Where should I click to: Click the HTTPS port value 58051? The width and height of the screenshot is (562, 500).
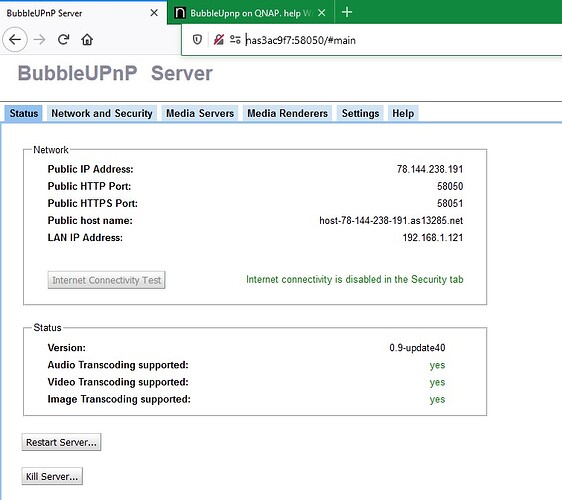(450, 204)
